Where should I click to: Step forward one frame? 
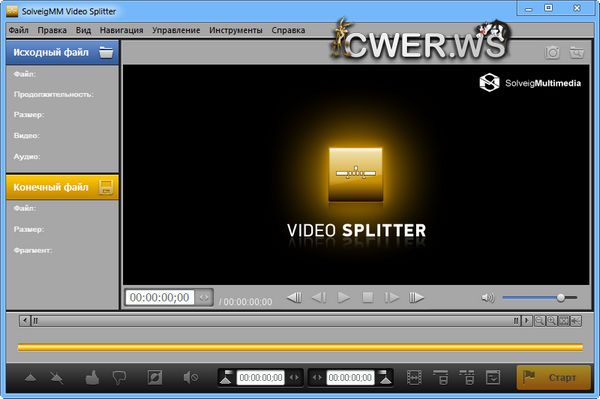pyautogui.click(x=392, y=297)
